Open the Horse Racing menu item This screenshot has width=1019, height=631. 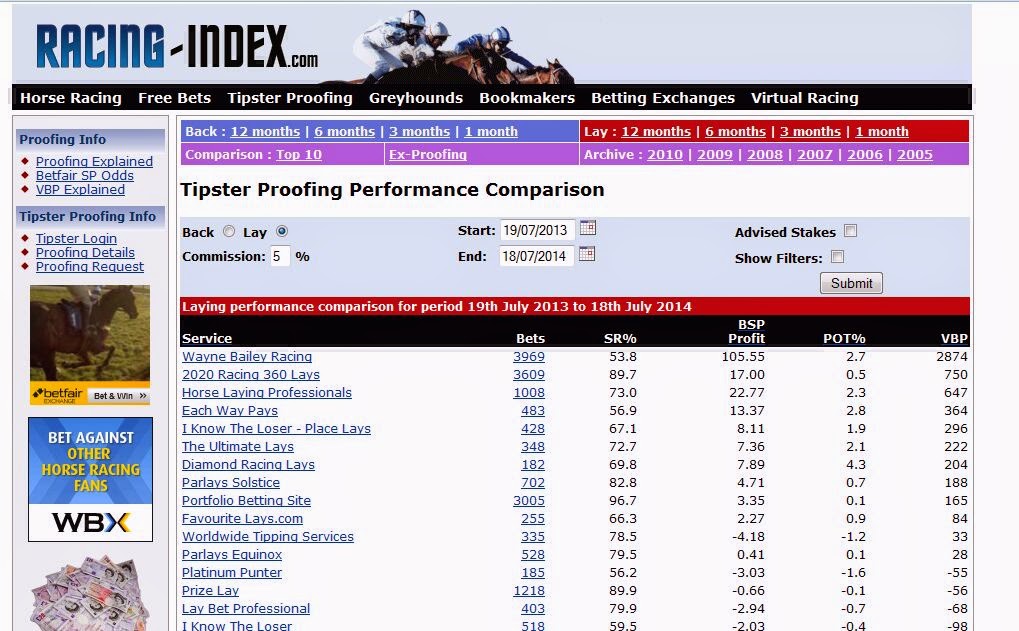(x=71, y=98)
